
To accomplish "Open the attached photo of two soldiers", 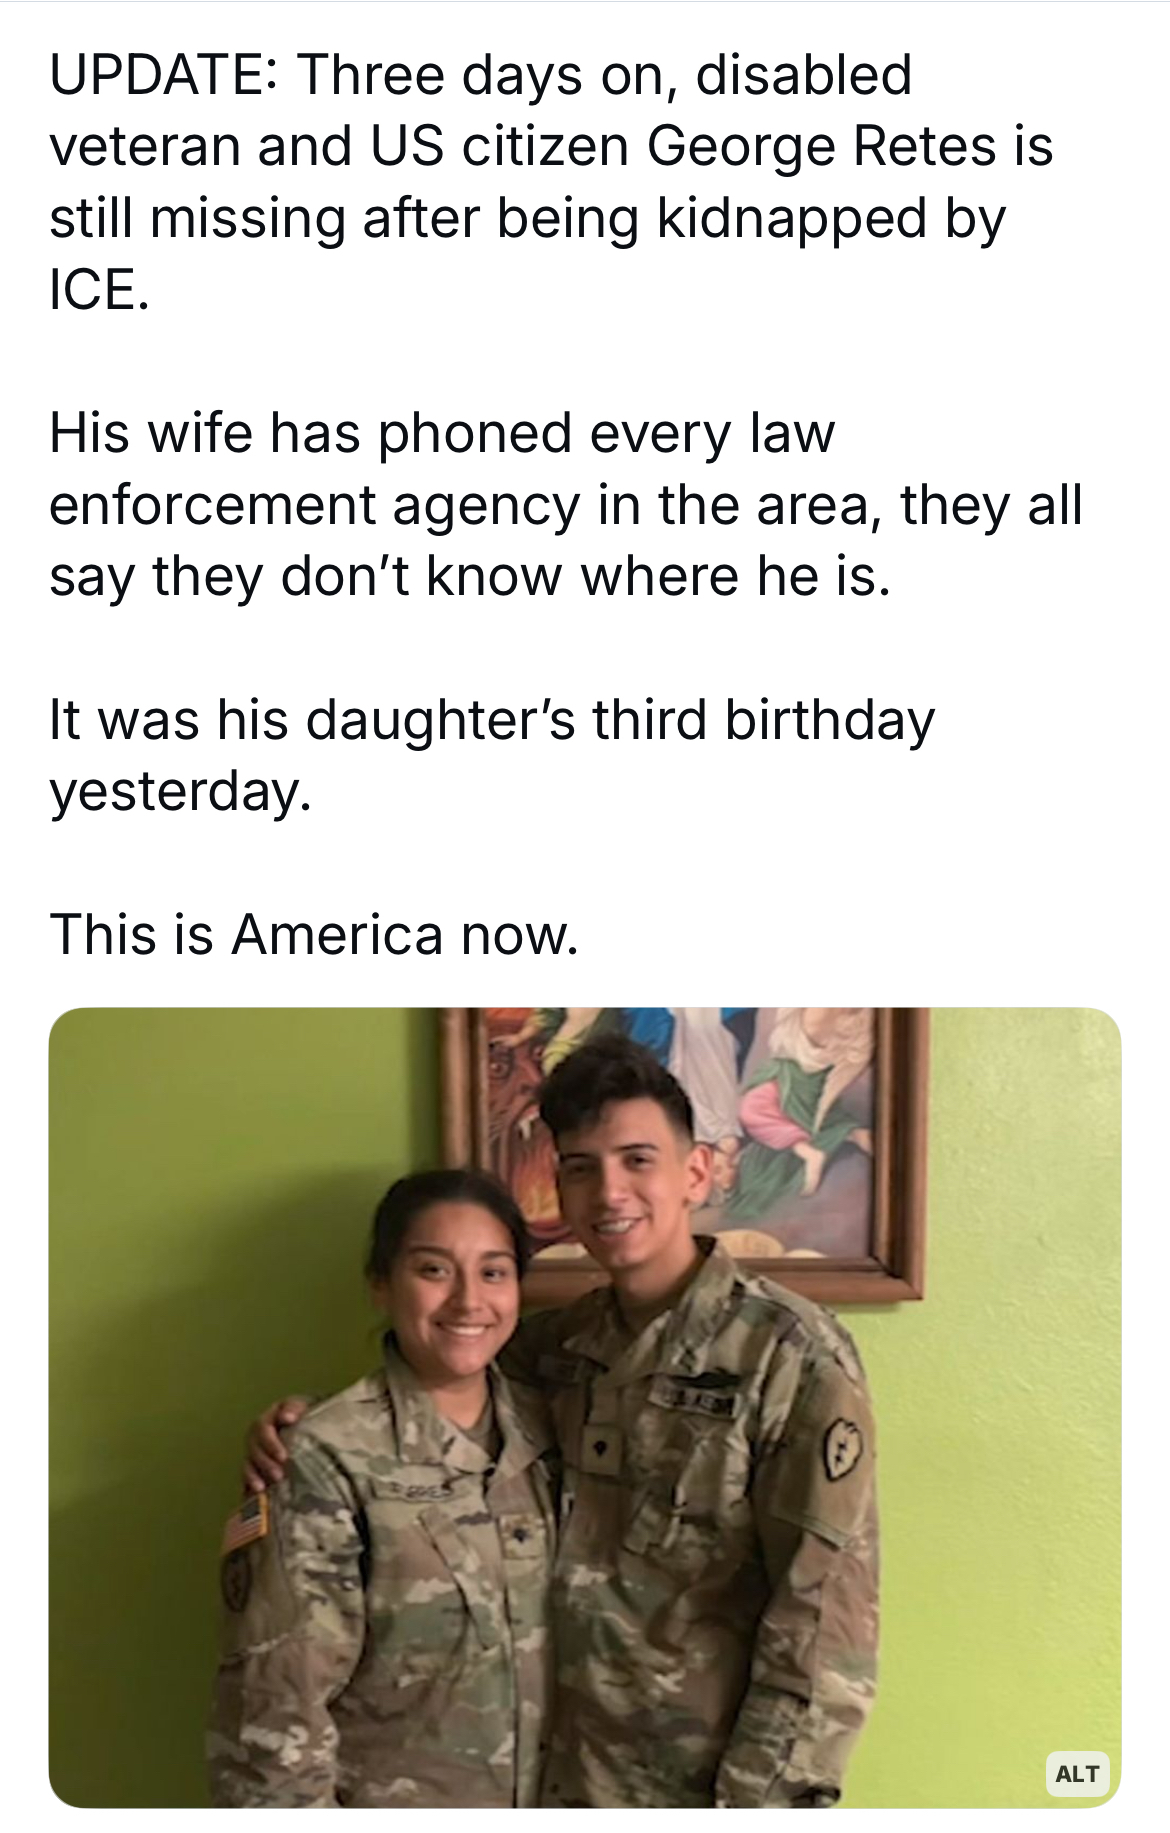I will click(585, 1407).
